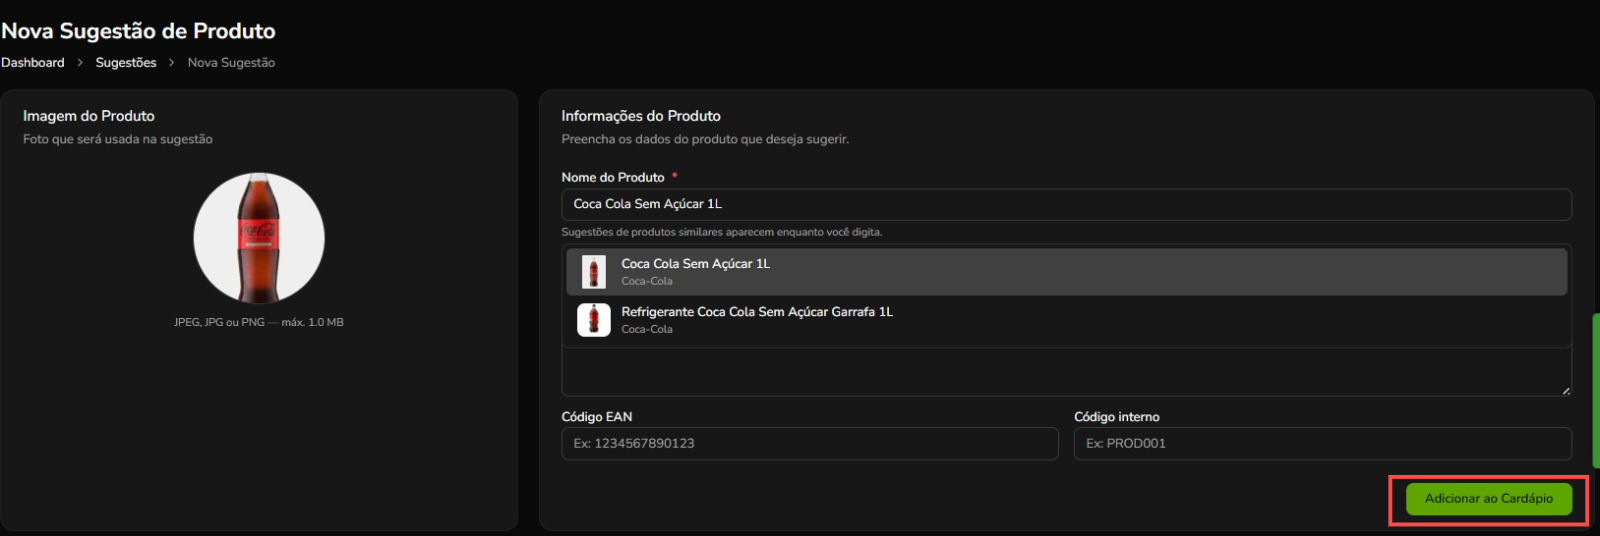Click 'Preencha os dados do produto' description text
1600x536 pixels.
pos(705,139)
